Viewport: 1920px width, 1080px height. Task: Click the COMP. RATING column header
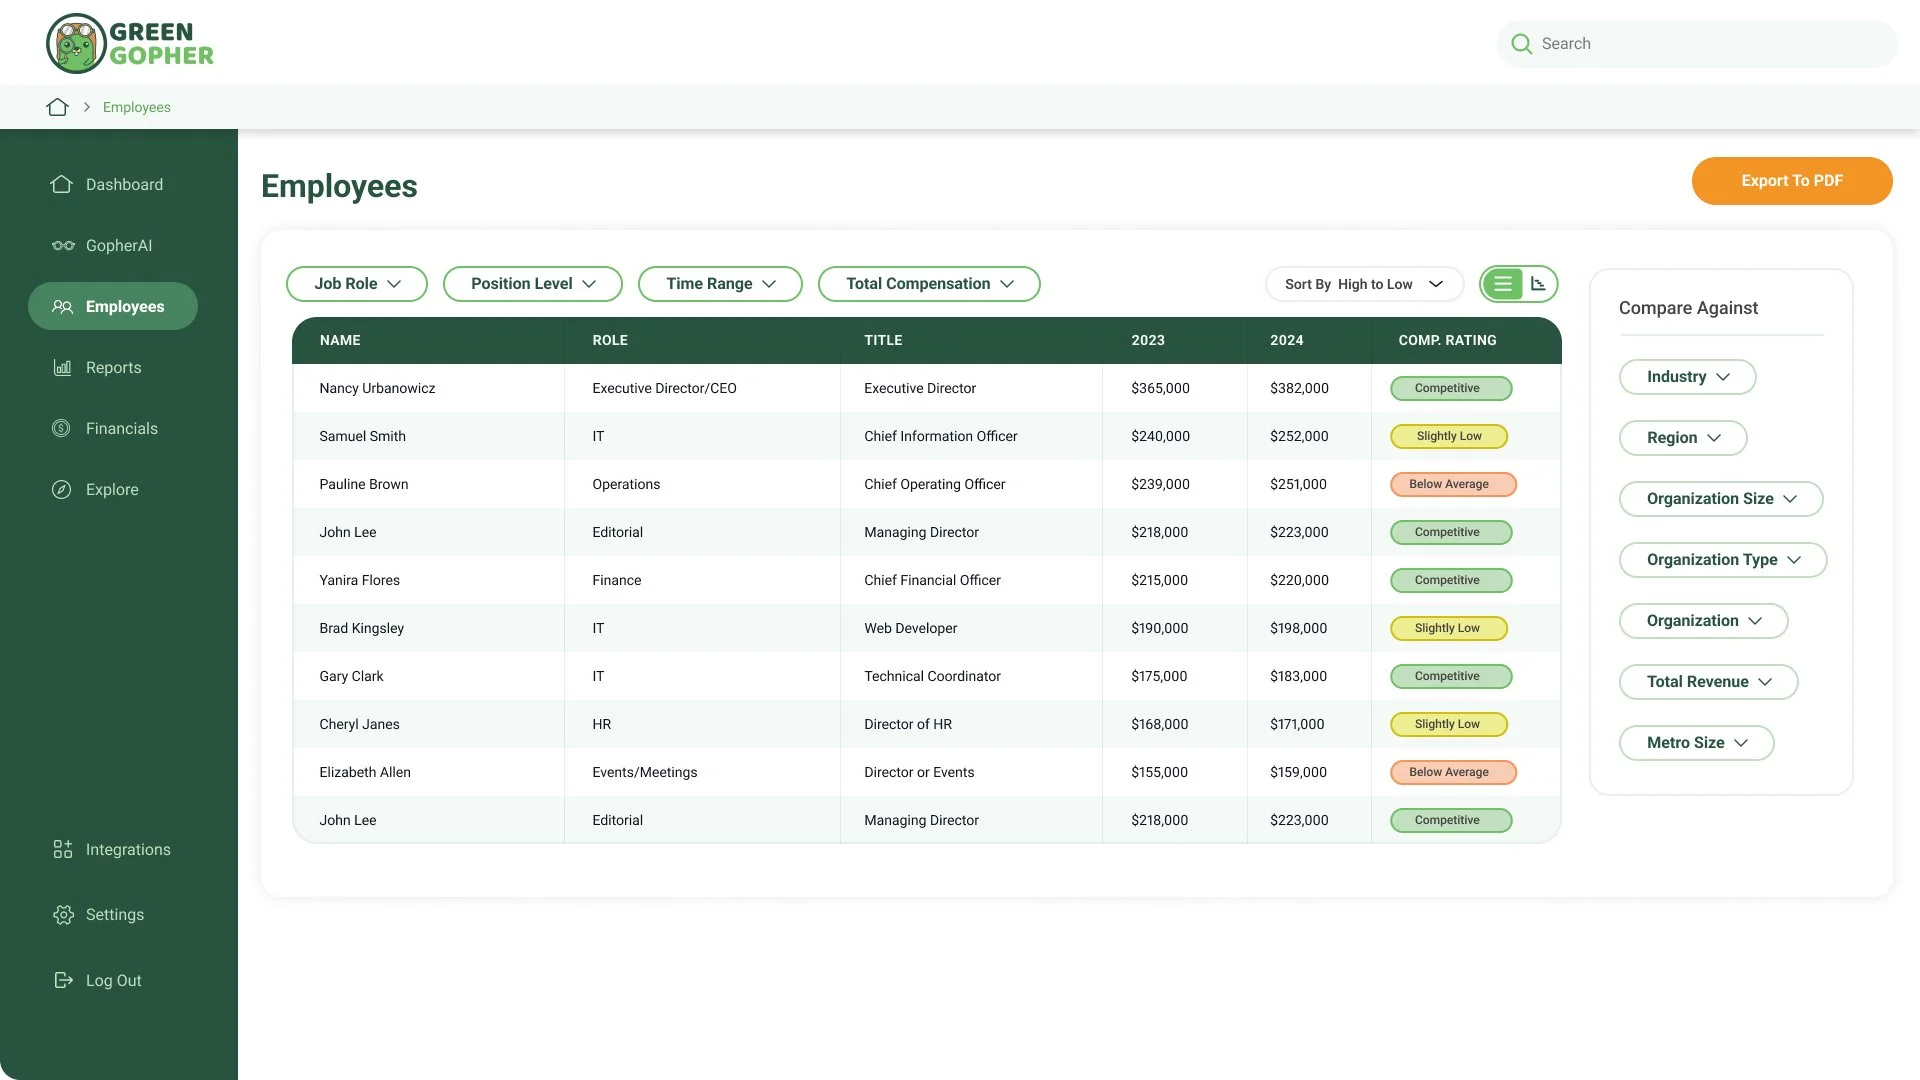point(1447,341)
